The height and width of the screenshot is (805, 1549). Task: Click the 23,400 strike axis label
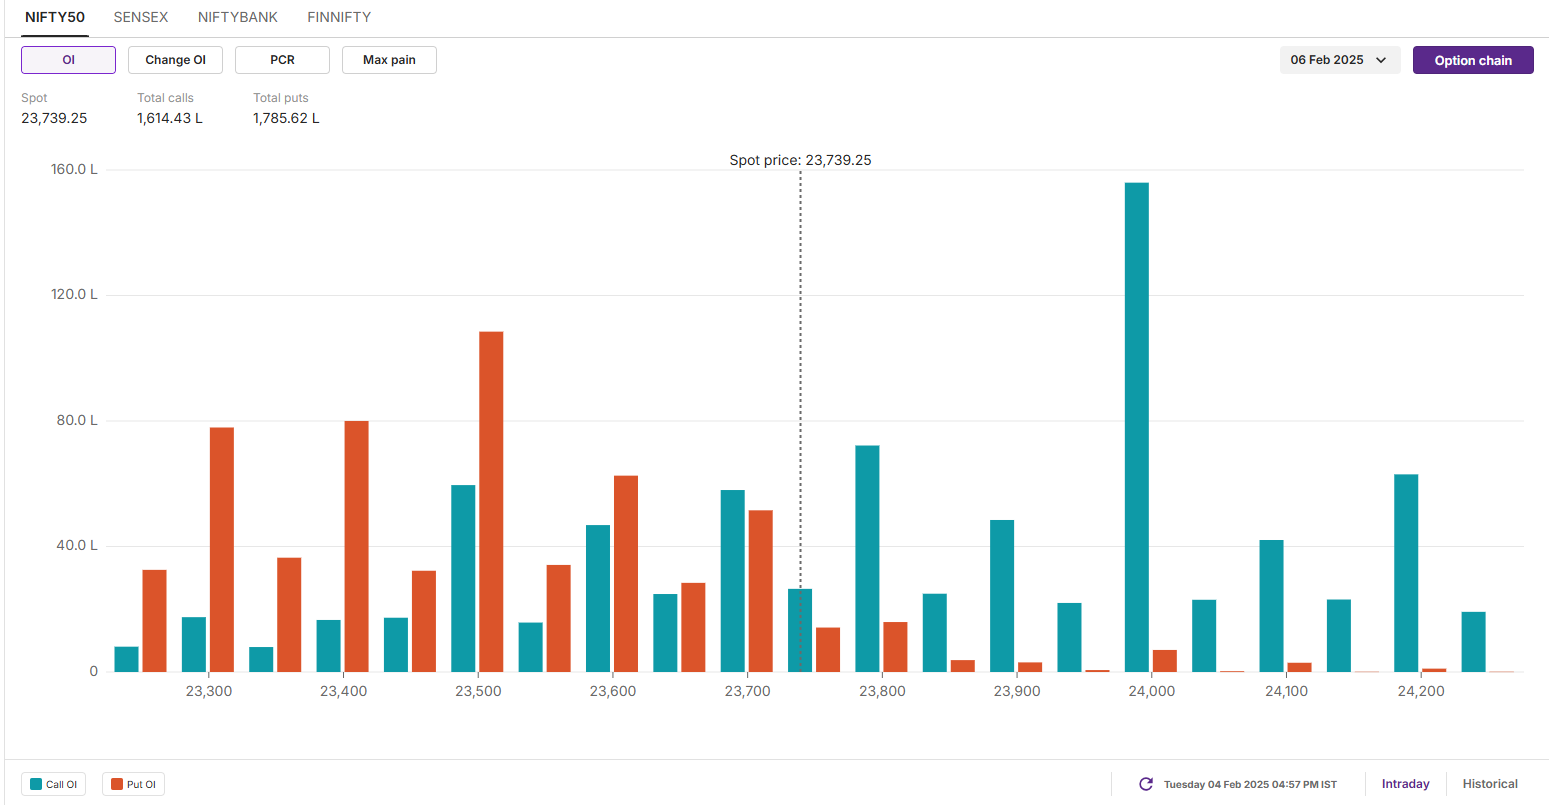pyautogui.click(x=343, y=691)
